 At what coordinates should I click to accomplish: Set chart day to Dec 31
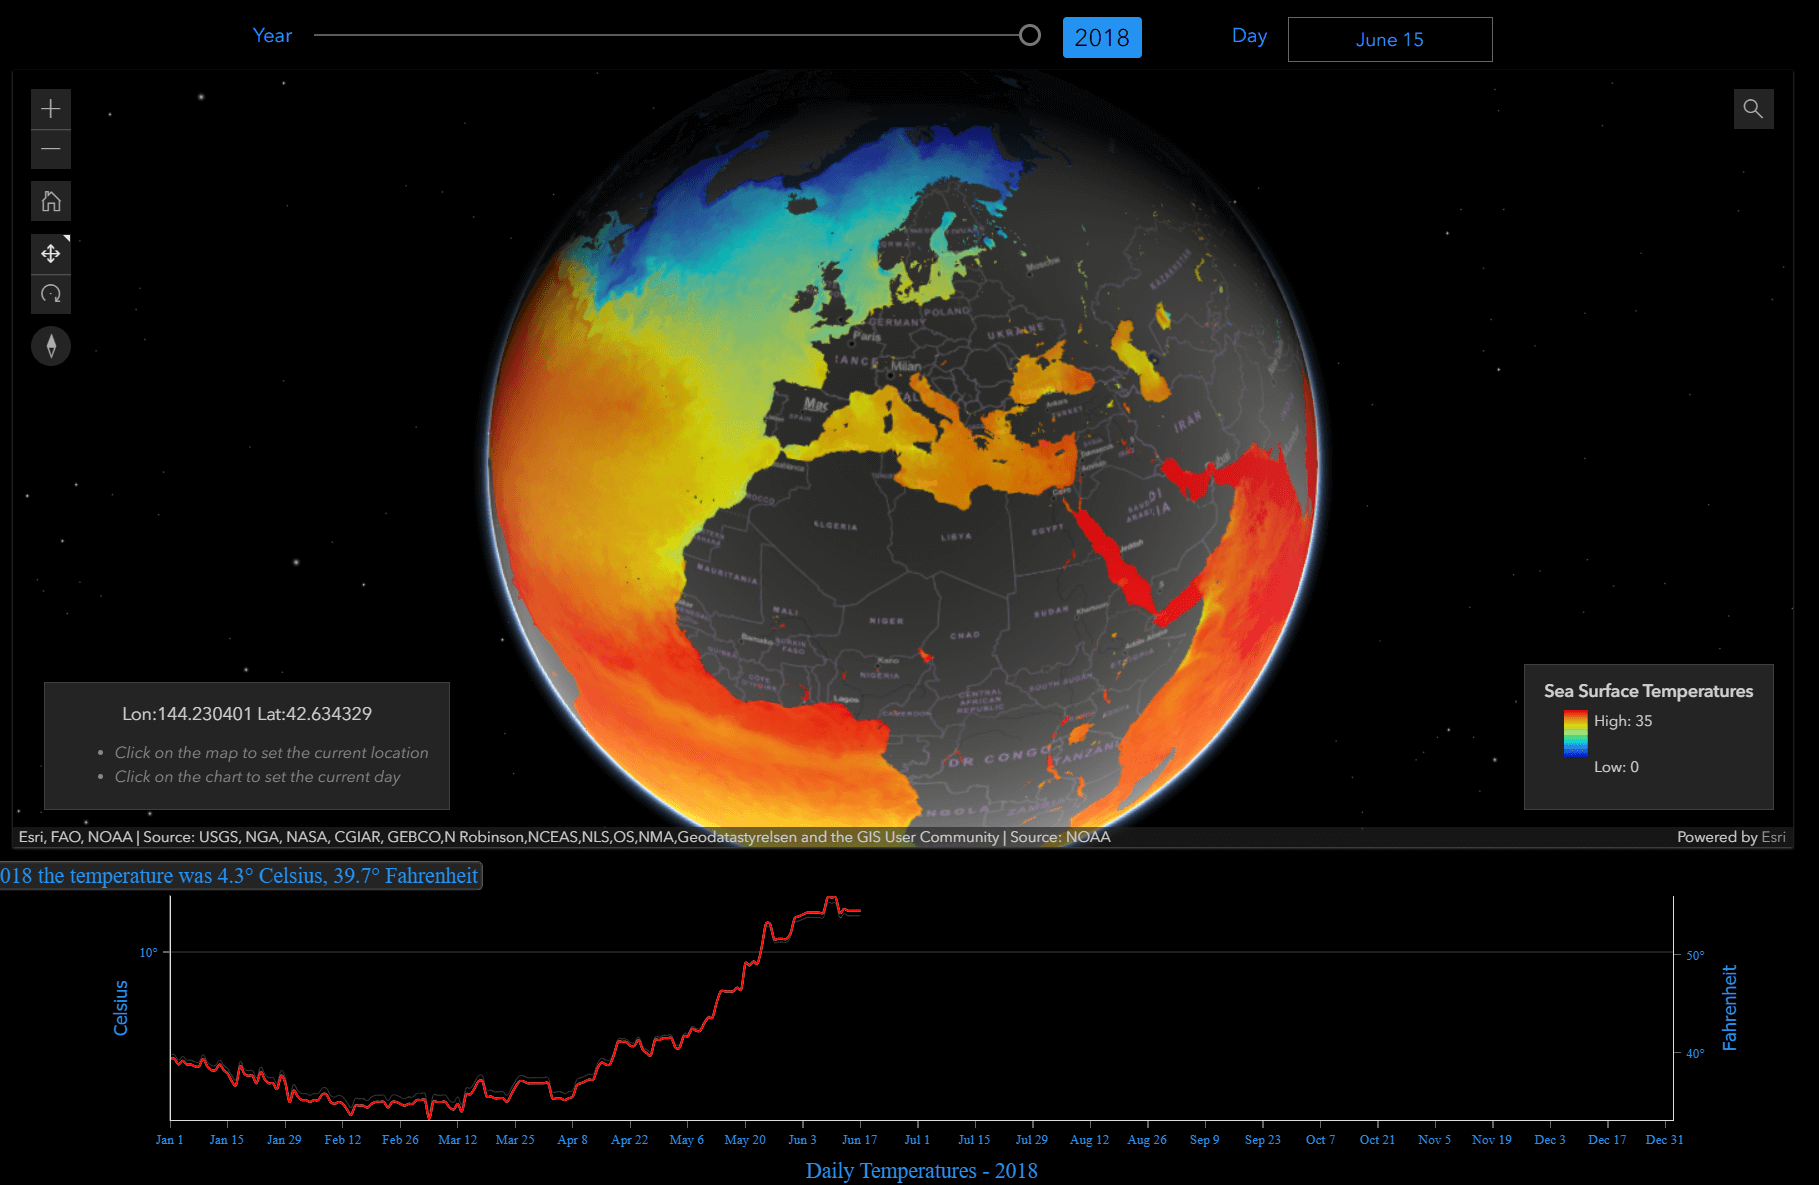point(1664,1139)
